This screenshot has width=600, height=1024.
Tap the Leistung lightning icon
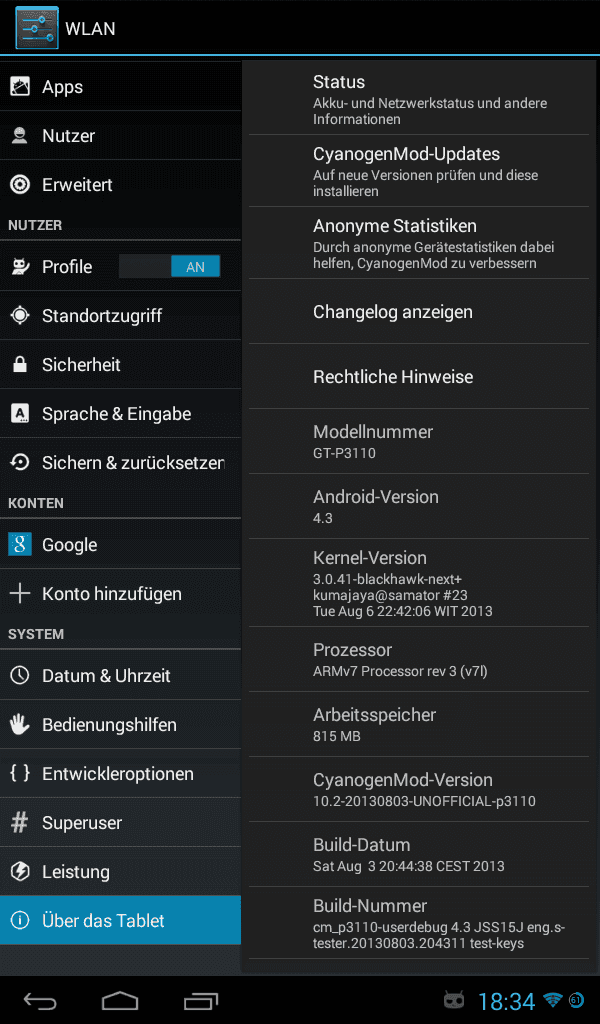[x=20, y=871]
